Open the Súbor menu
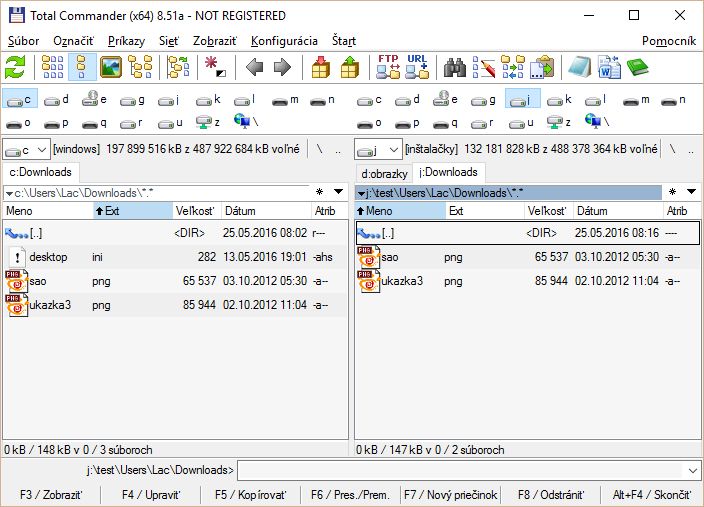The image size is (704, 507). 23,41
